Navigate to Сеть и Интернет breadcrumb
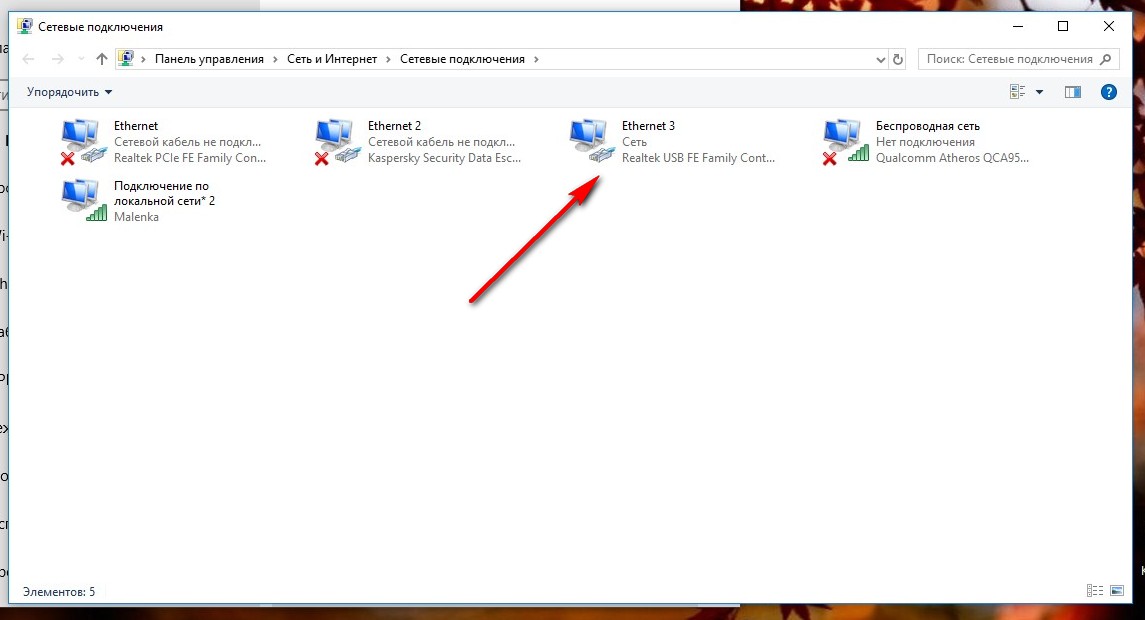Viewport: 1145px width, 620px height. click(332, 59)
